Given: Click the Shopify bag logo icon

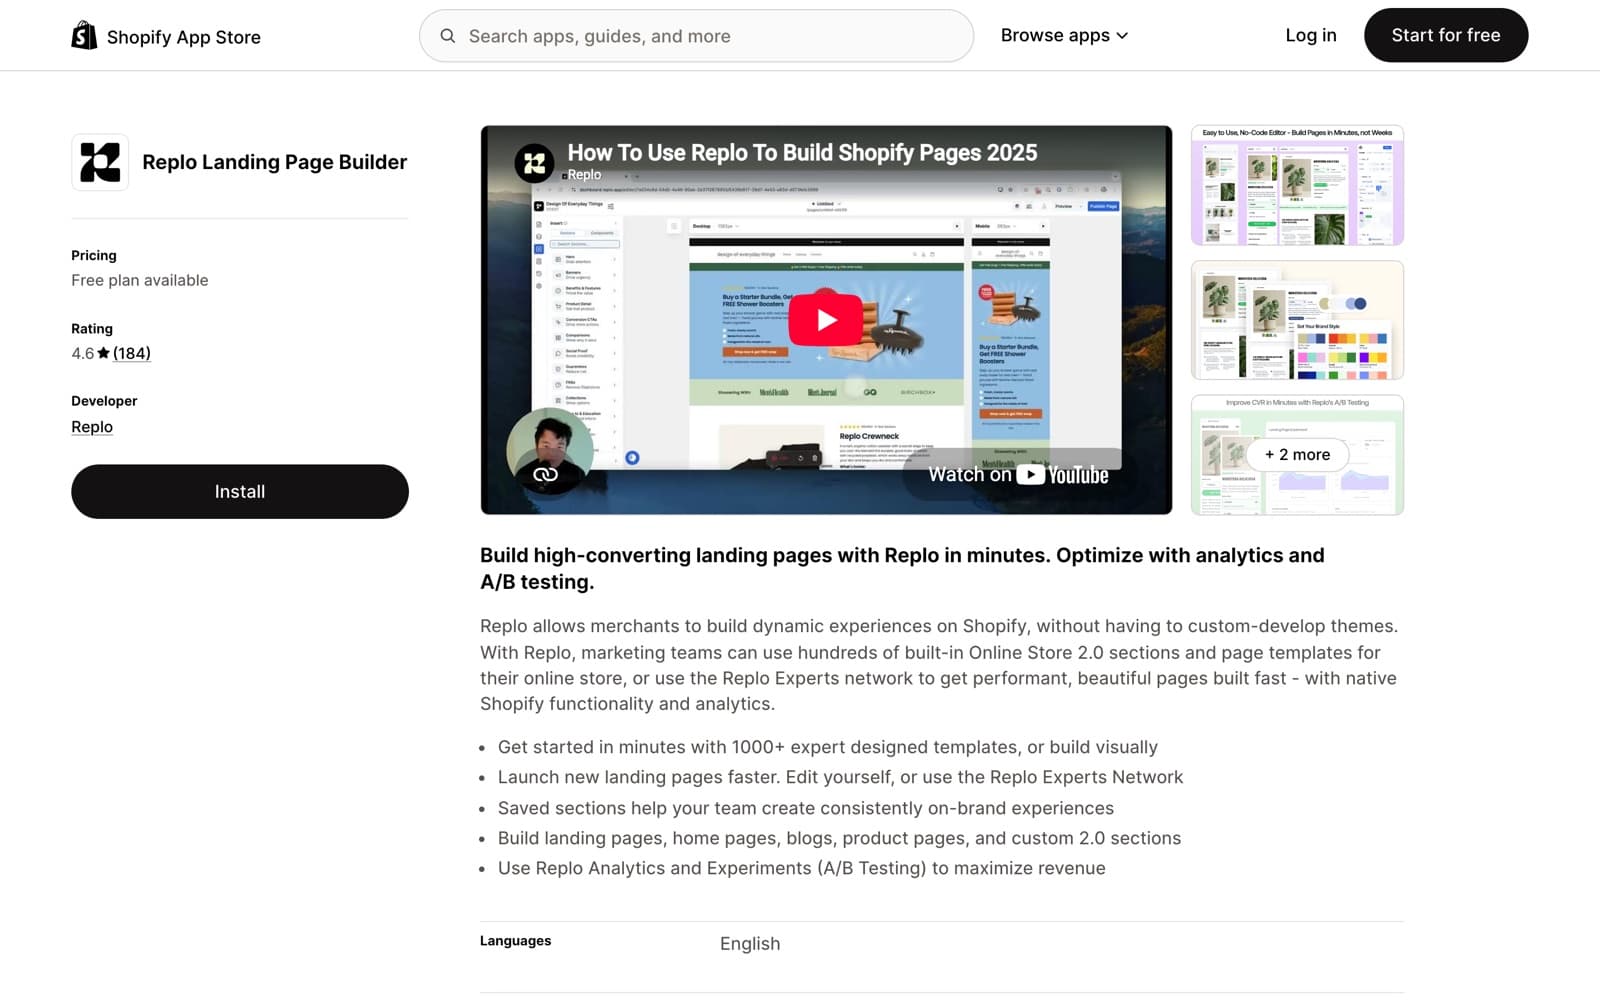Looking at the screenshot, I should (x=84, y=36).
